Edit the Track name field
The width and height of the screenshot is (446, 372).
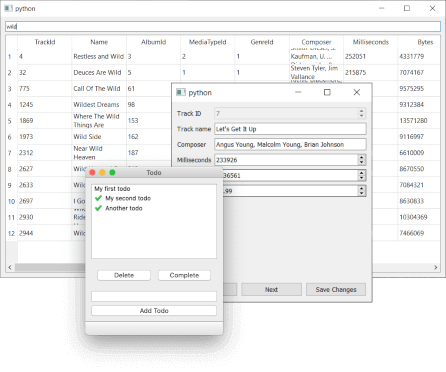click(290, 129)
